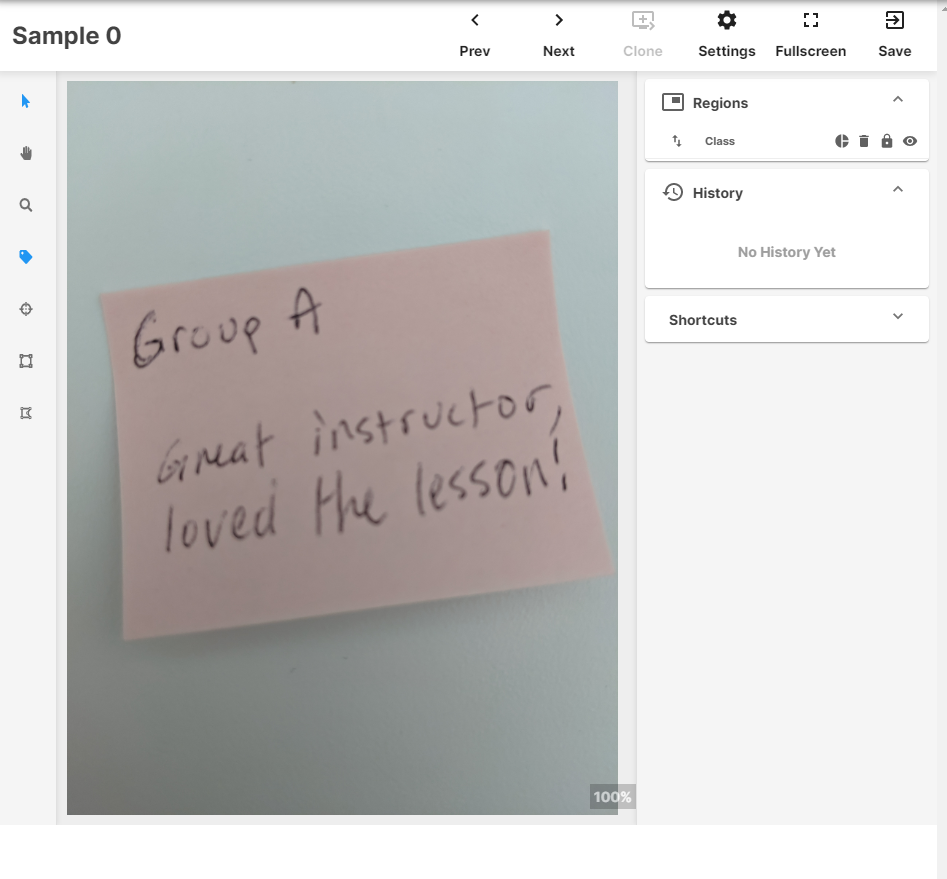Collapse the History panel
The image size is (947, 879).
pyautogui.click(x=897, y=189)
